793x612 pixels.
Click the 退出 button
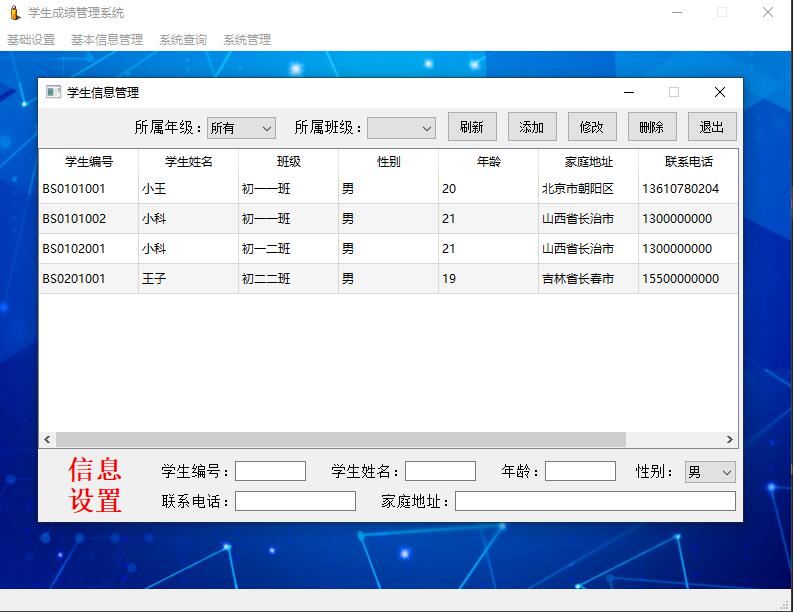(712, 127)
